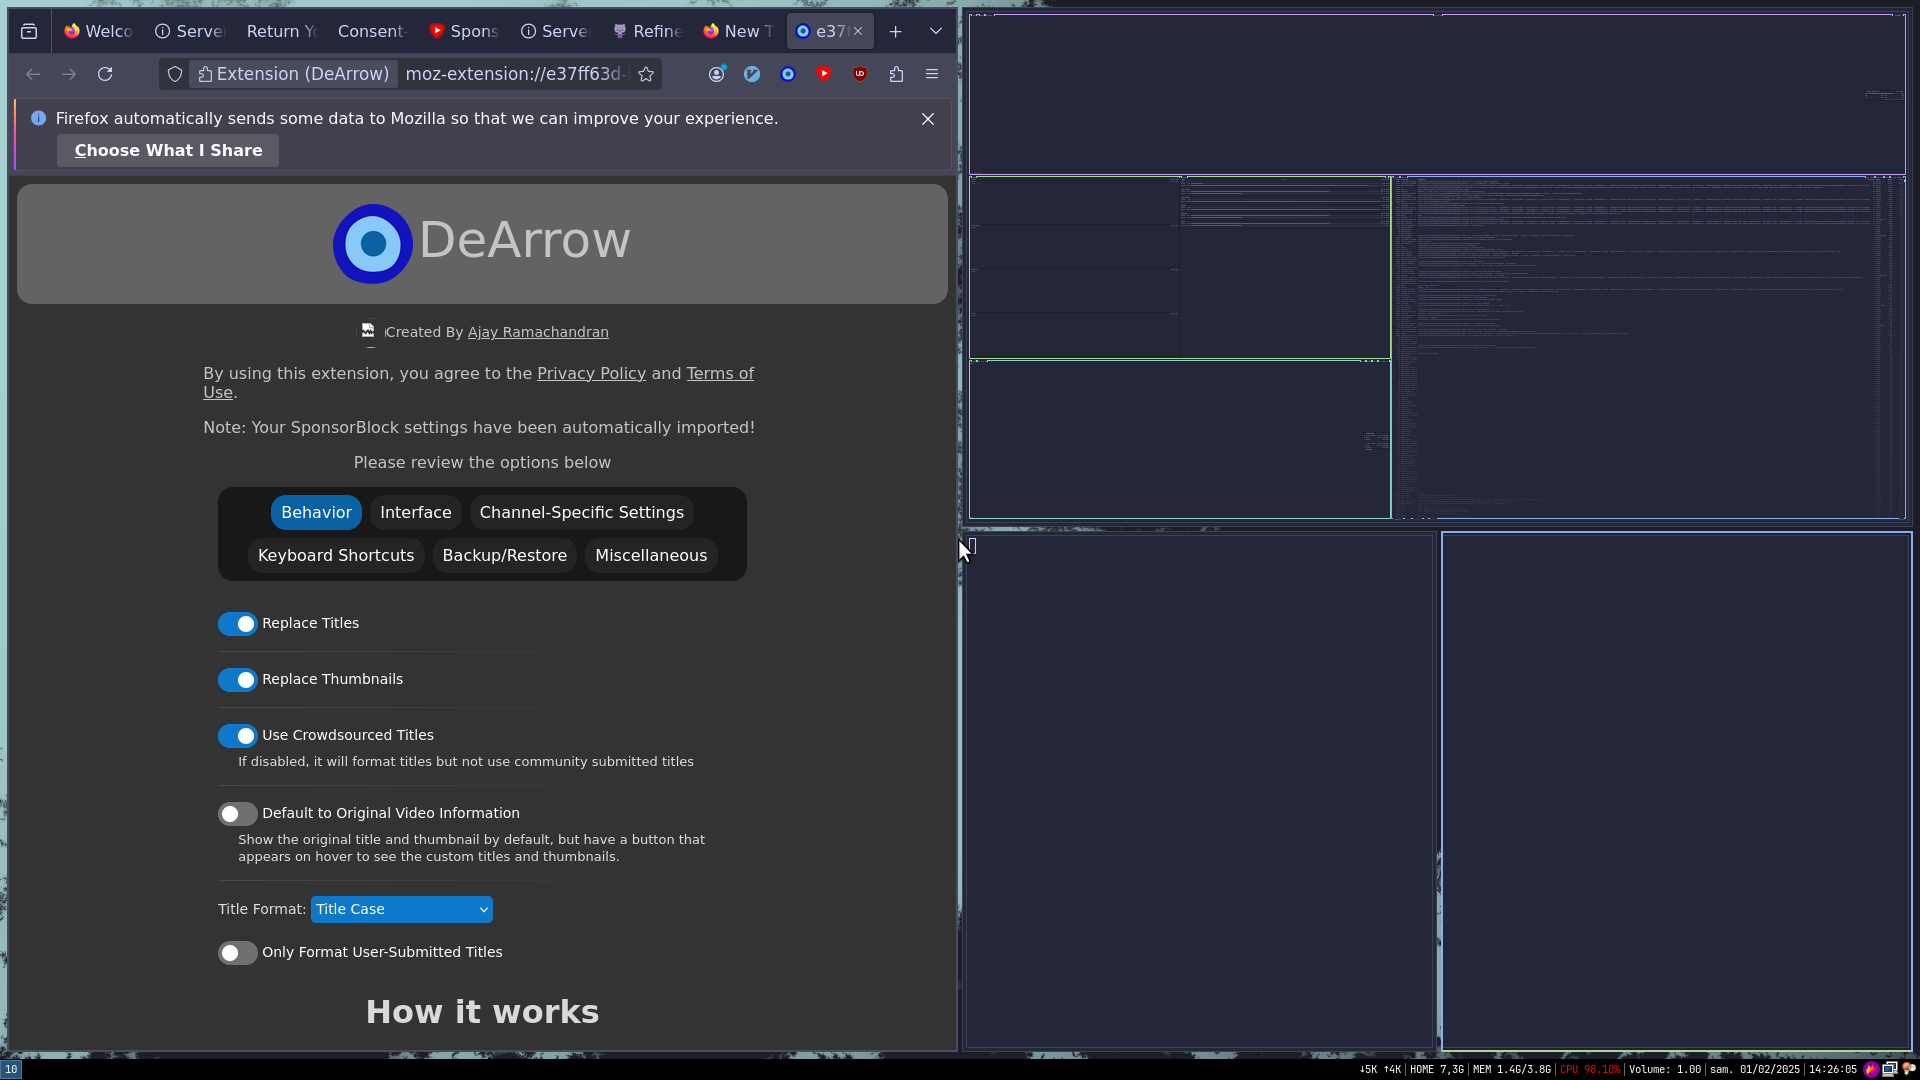Open the Title Format dropdown
1920x1080 pixels.
click(x=401, y=909)
